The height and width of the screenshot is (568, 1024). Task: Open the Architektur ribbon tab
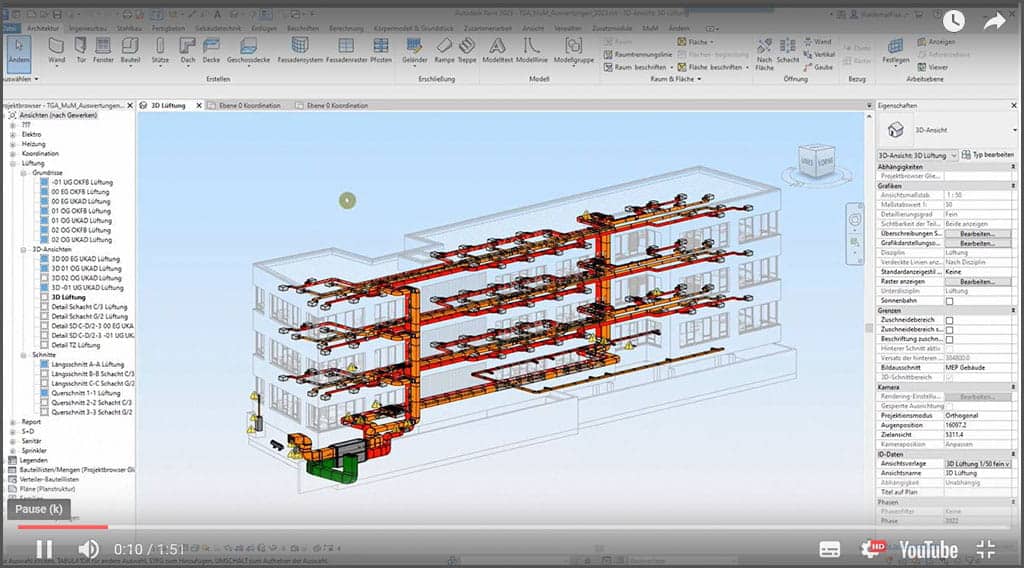point(43,28)
